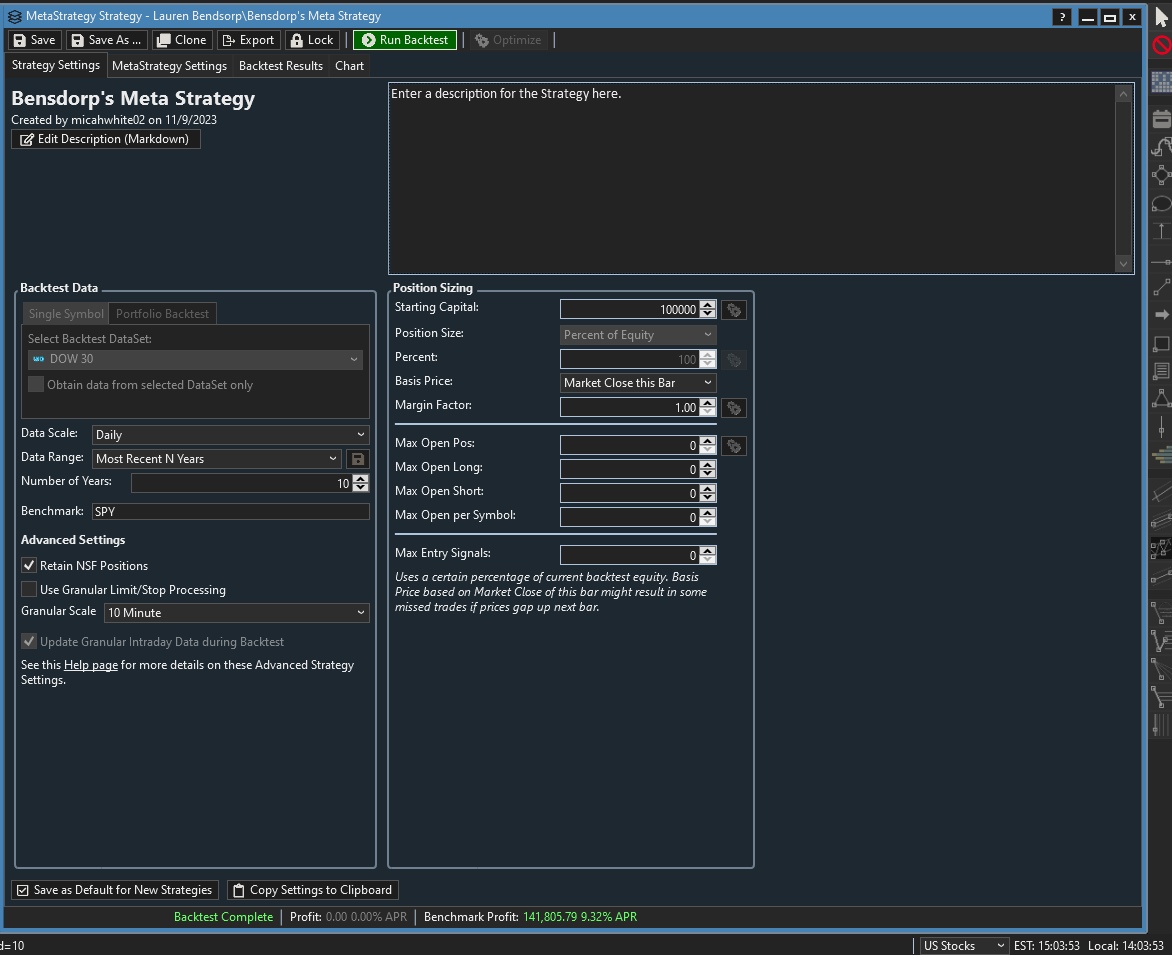The height and width of the screenshot is (955, 1172).
Task: Choose the ellipse drawing tool
Action: 1161,203
